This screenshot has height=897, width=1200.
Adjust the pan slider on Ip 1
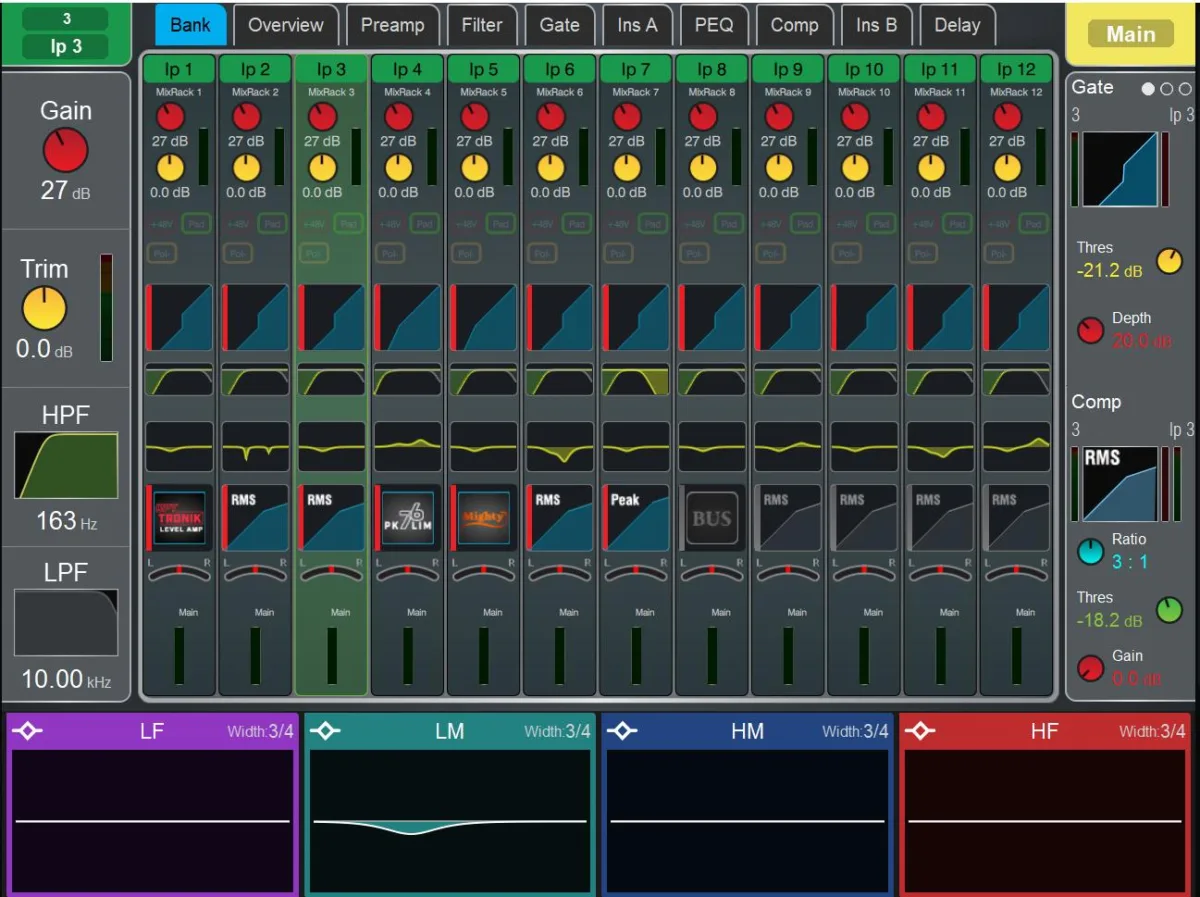pos(179,571)
